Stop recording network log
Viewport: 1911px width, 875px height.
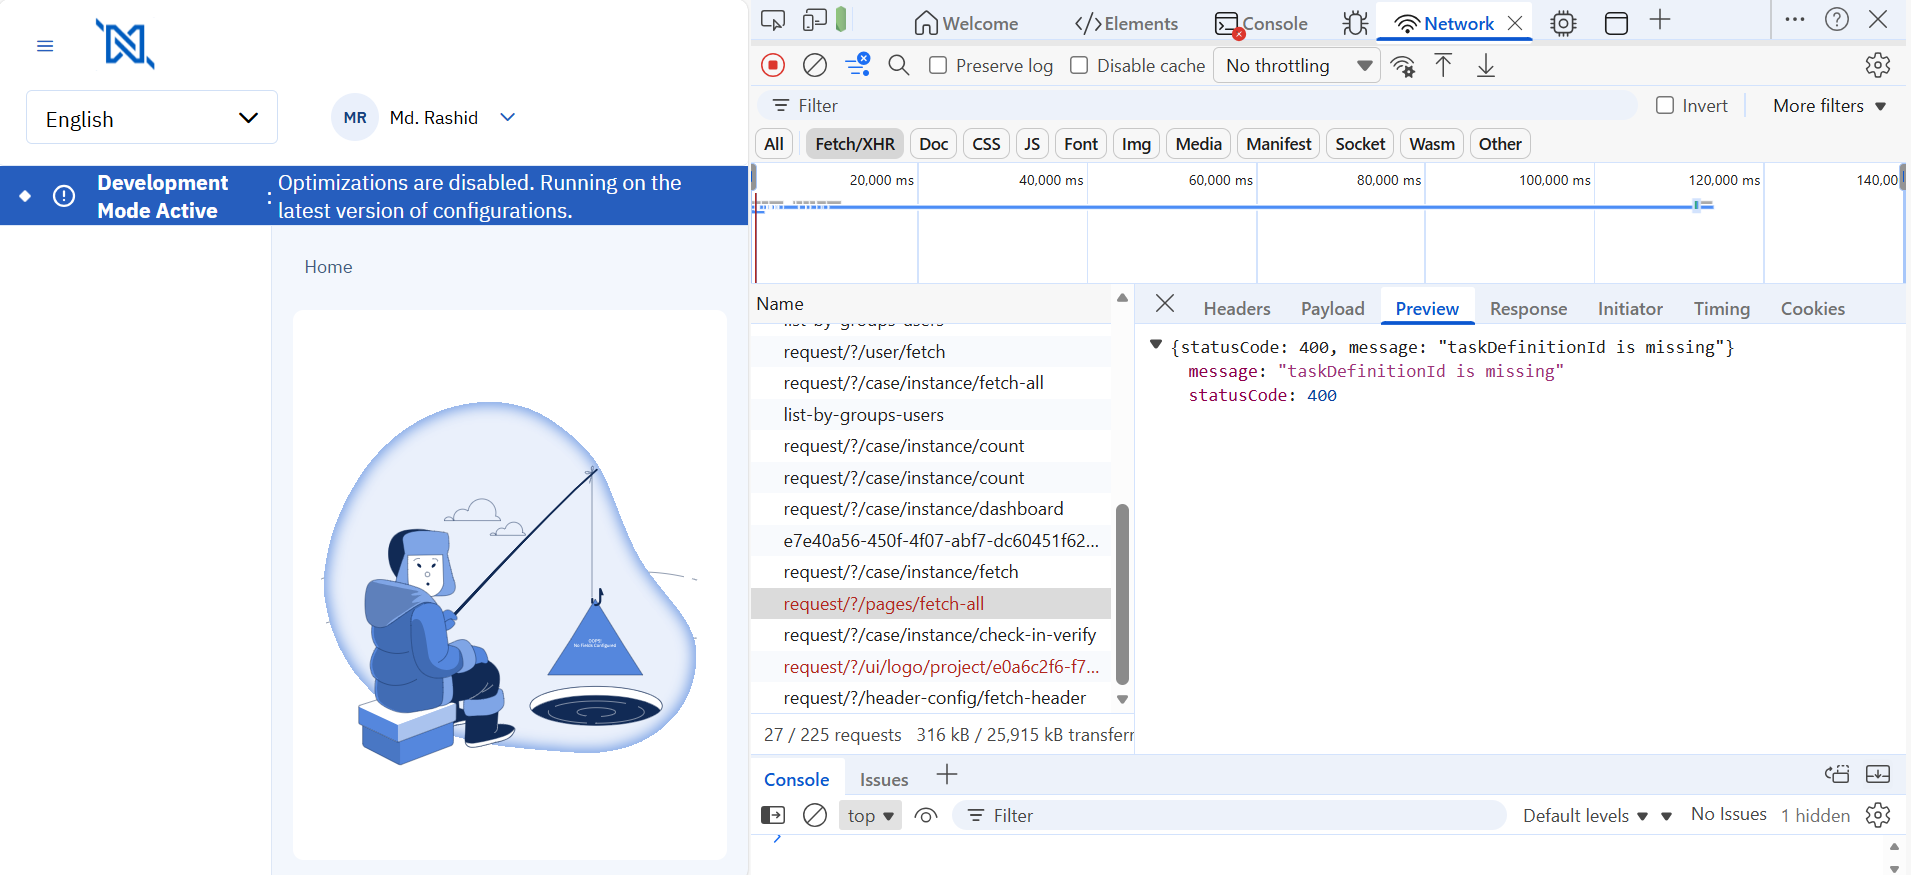pyautogui.click(x=773, y=65)
